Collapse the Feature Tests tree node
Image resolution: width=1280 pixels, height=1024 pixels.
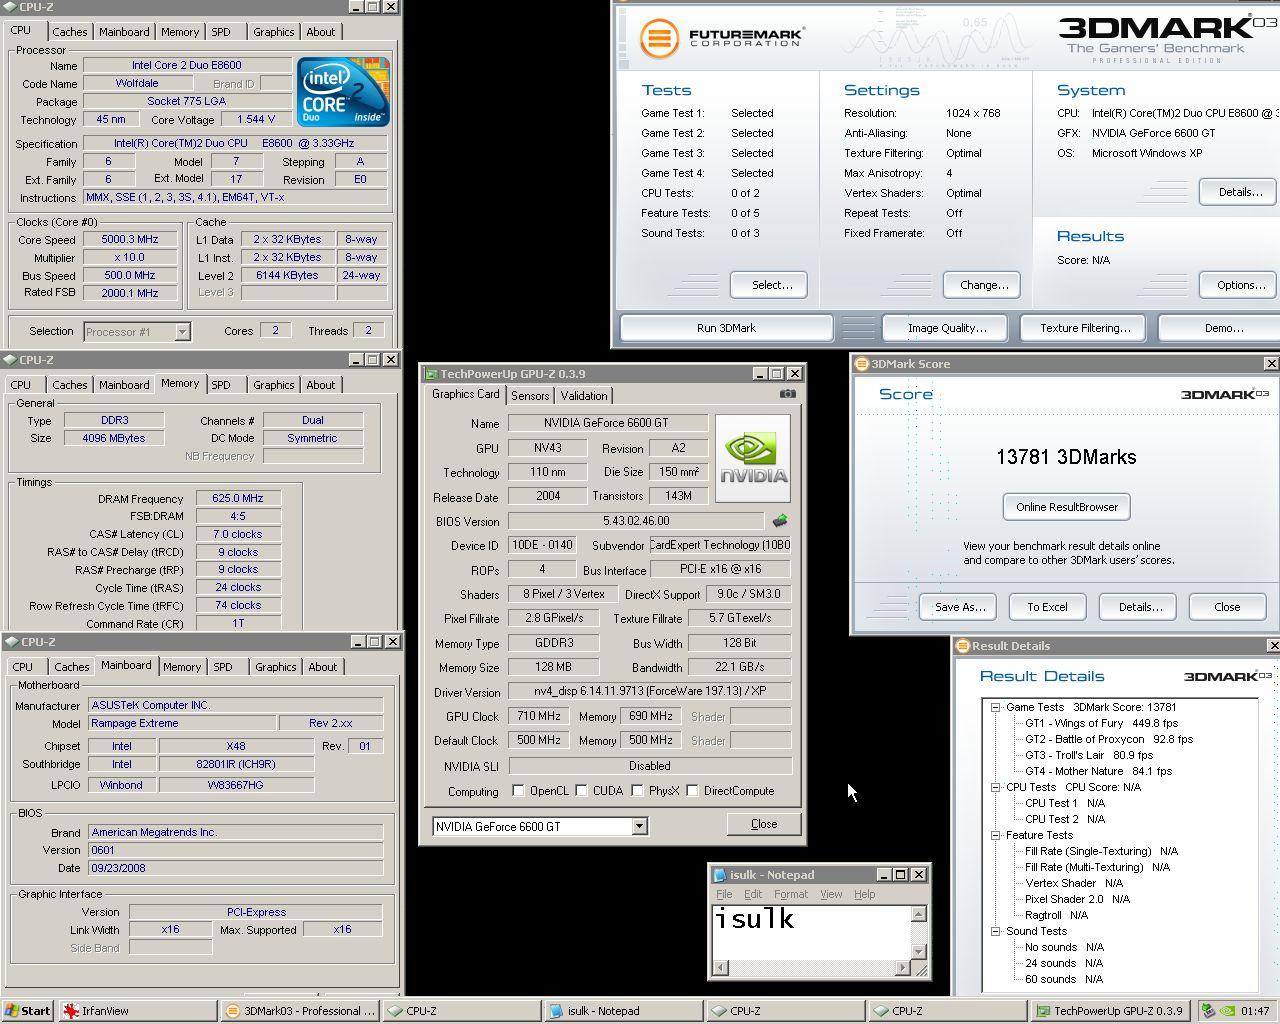(996, 835)
